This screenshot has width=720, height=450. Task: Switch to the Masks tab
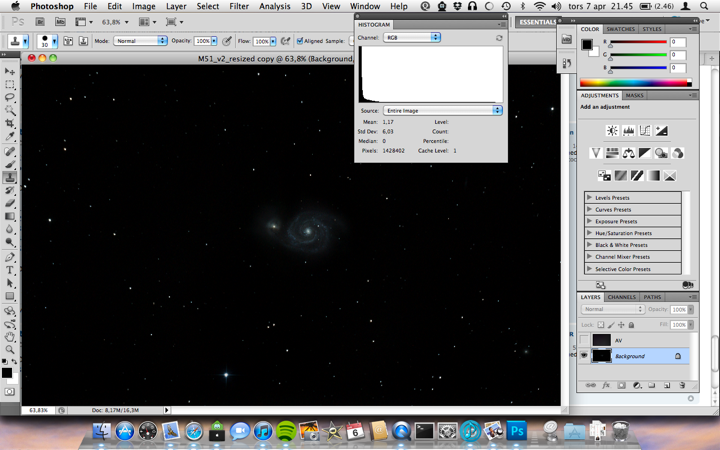point(634,96)
